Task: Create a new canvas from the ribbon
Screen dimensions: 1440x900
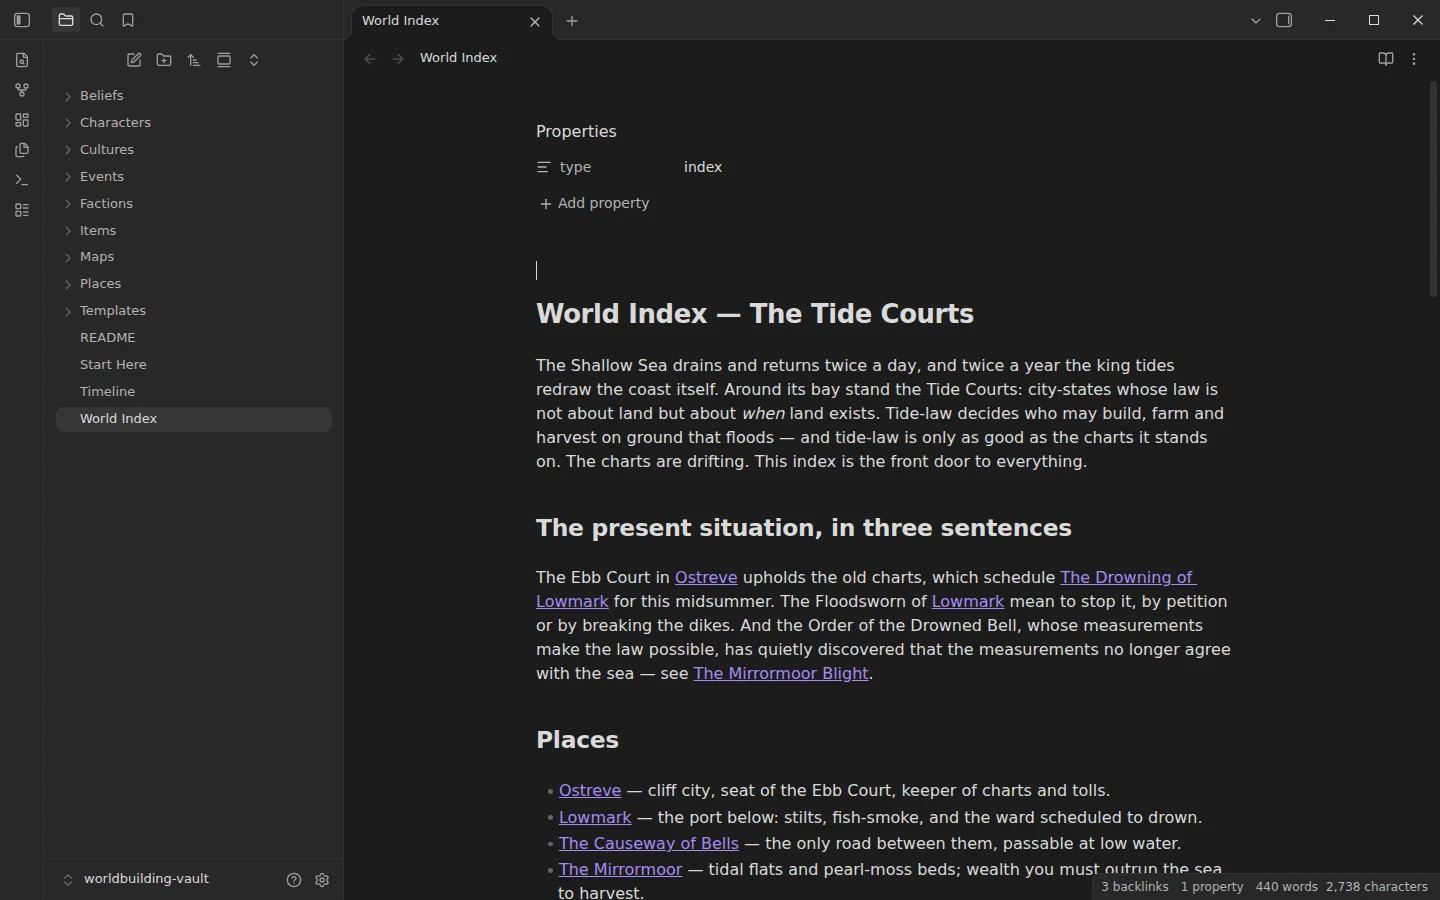Action: 22,120
